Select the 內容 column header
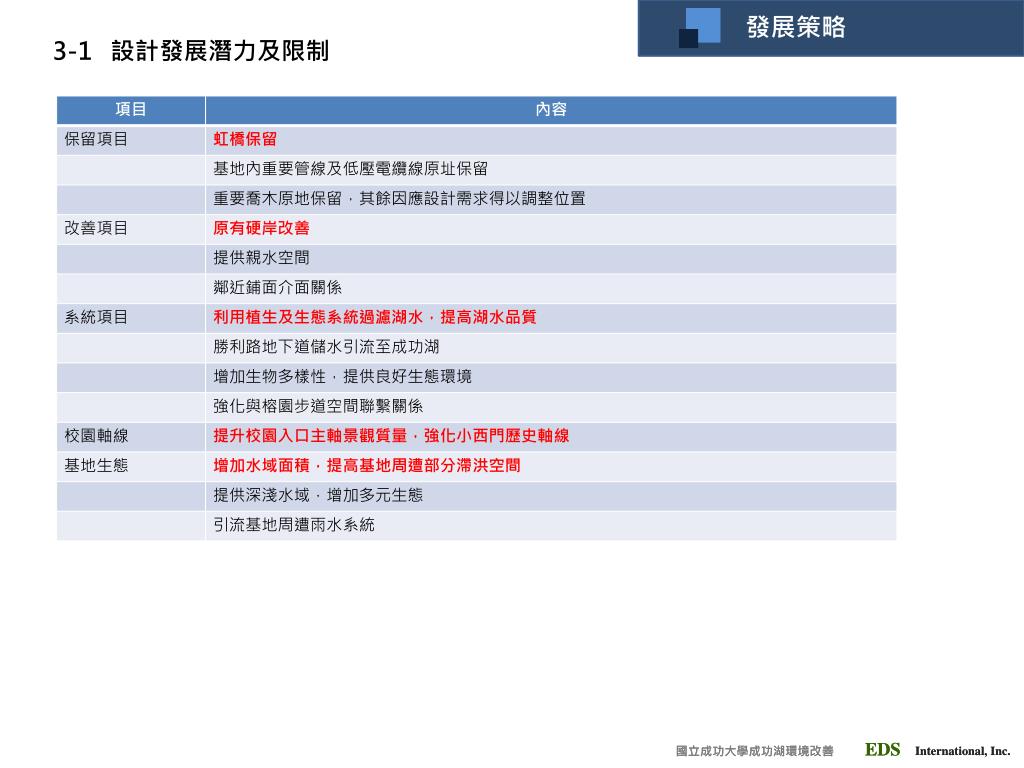 tap(551, 109)
